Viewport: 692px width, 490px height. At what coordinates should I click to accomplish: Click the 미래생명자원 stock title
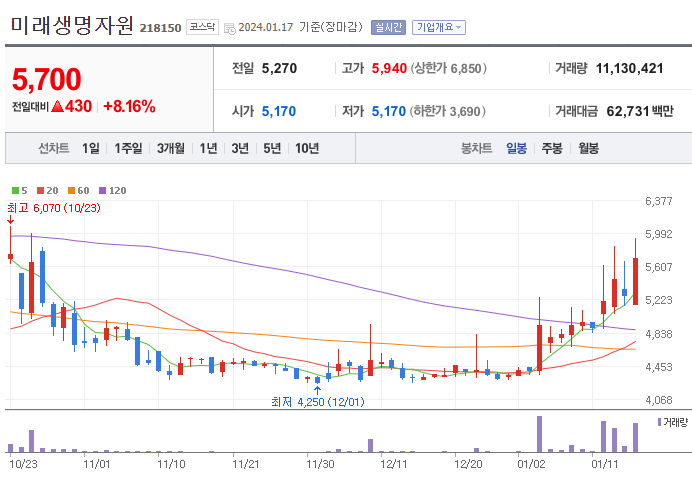[71, 25]
